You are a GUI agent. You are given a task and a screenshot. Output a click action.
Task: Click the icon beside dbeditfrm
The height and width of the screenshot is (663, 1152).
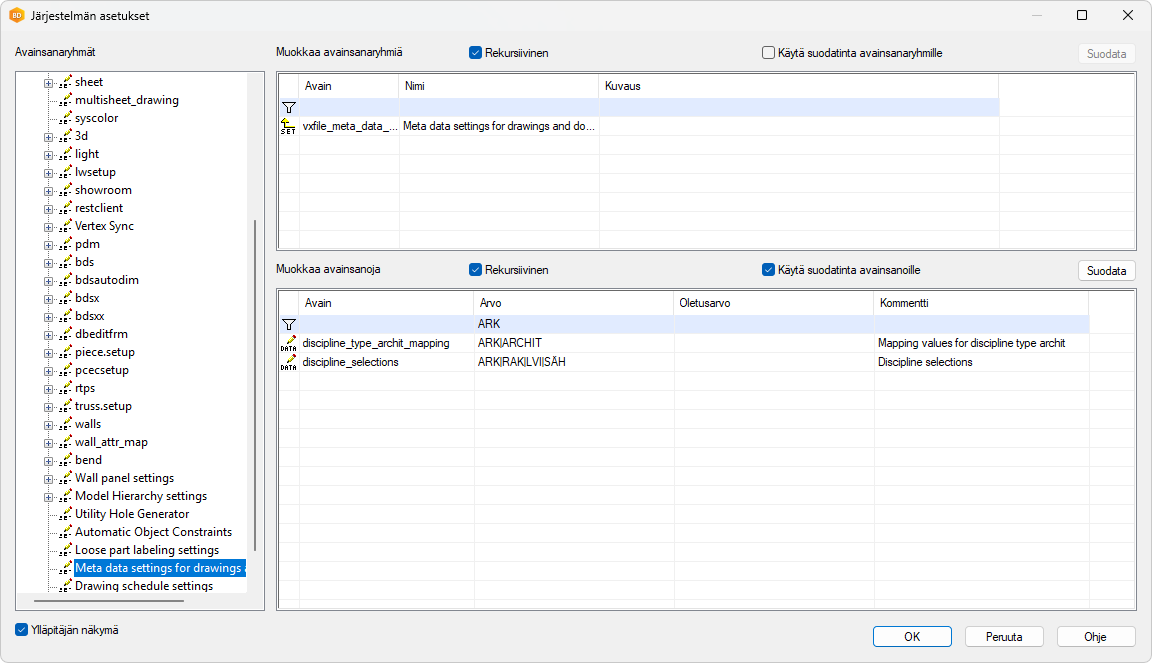[x=65, y=334]
